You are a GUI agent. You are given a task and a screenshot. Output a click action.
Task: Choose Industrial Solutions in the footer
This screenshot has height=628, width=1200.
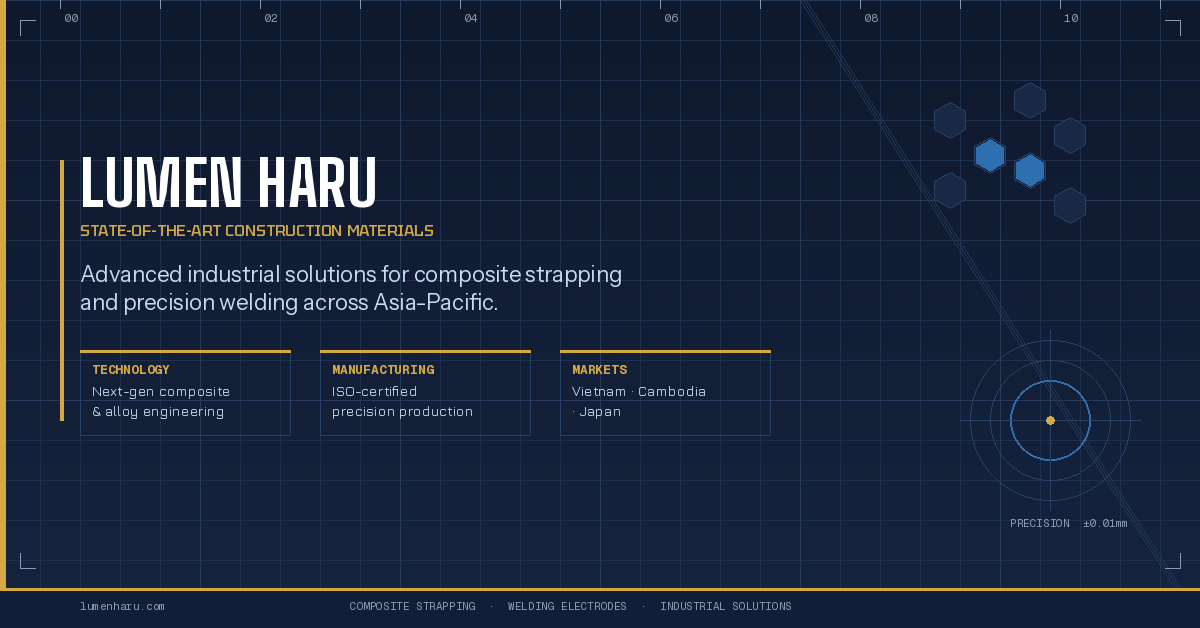pyautogui.click(x=725, y=606)
